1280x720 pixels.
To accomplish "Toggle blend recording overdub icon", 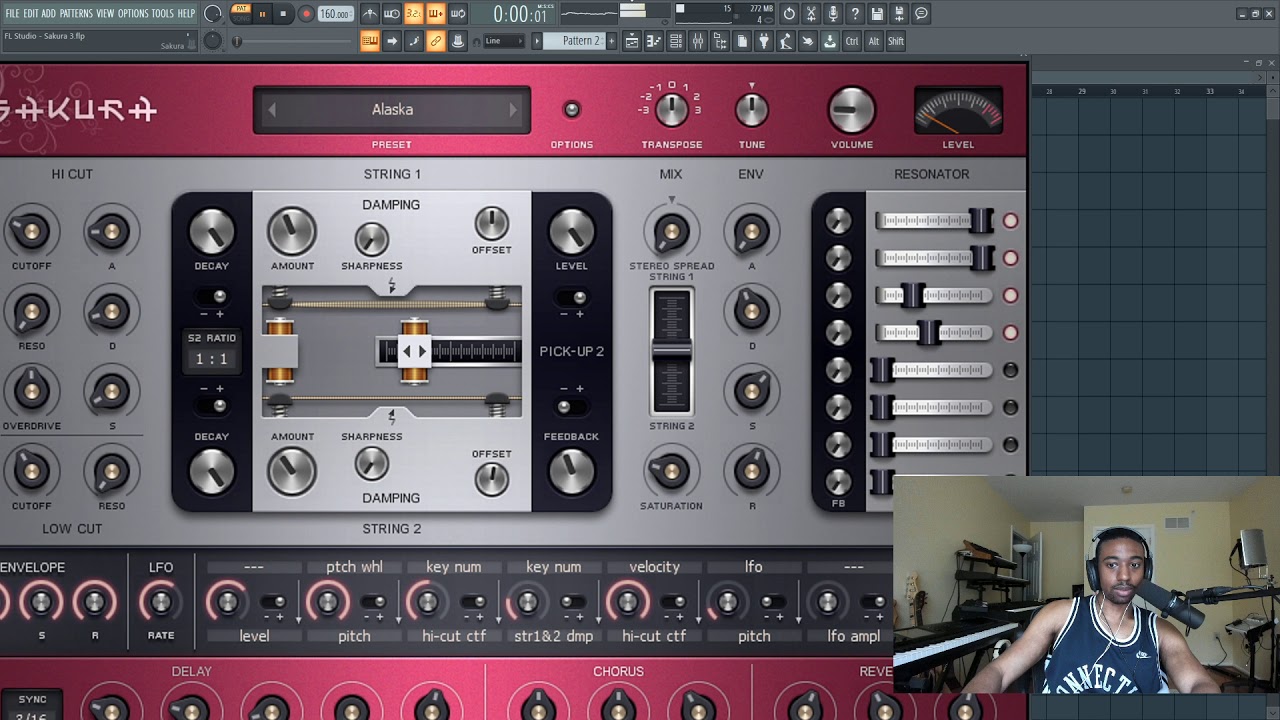I will [436, 14].
